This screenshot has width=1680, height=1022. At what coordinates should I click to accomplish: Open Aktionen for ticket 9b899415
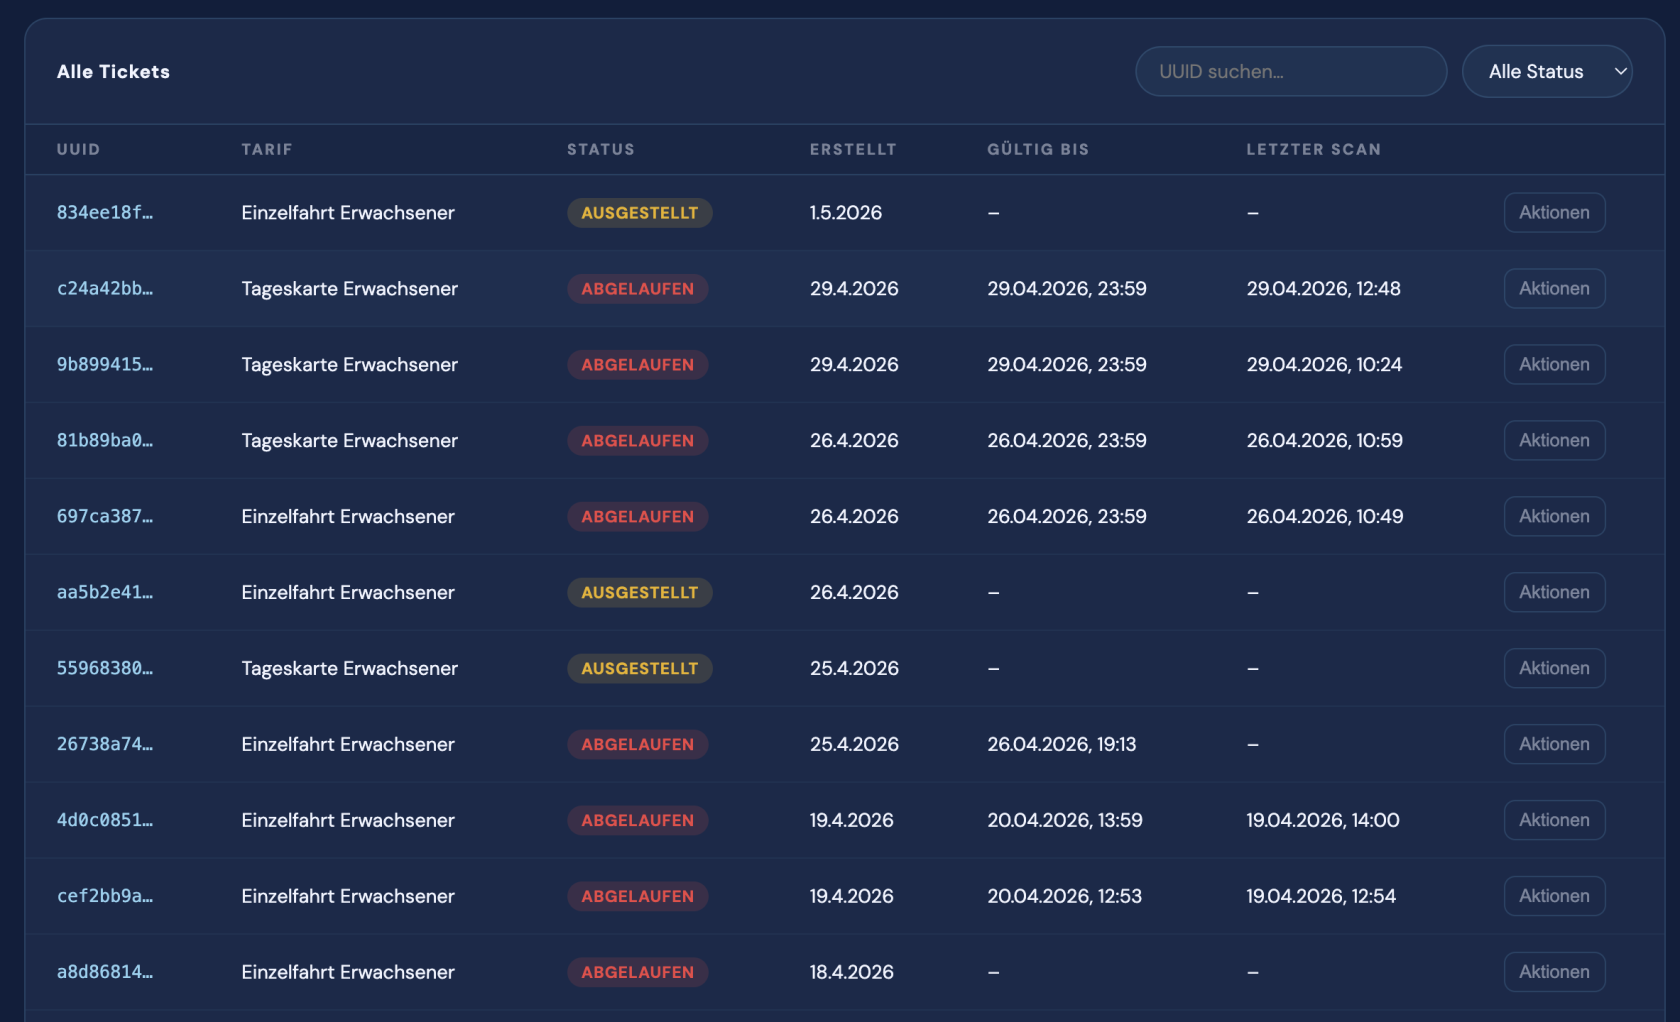(x=1554, y=365)
